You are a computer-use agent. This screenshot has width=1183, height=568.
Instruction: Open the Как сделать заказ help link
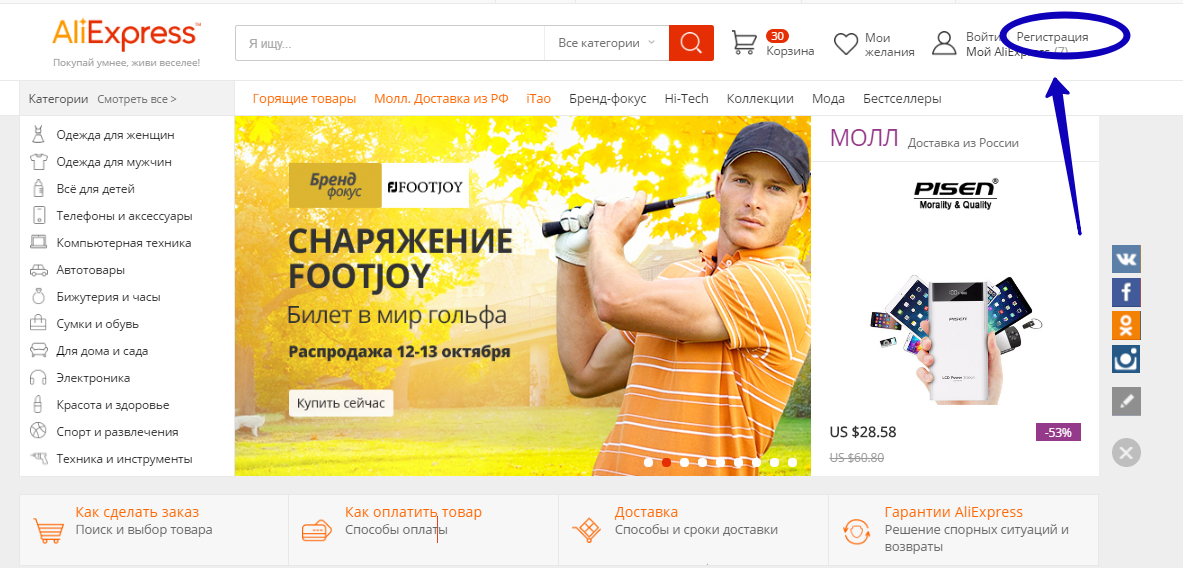point(137,512)
